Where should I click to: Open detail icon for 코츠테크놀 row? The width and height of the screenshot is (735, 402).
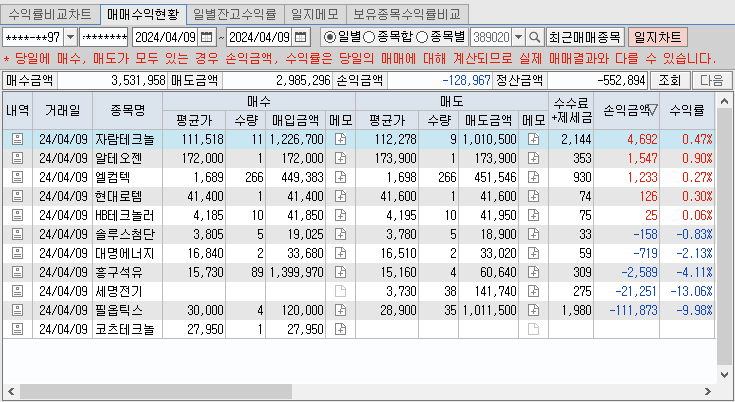[17, 329]
